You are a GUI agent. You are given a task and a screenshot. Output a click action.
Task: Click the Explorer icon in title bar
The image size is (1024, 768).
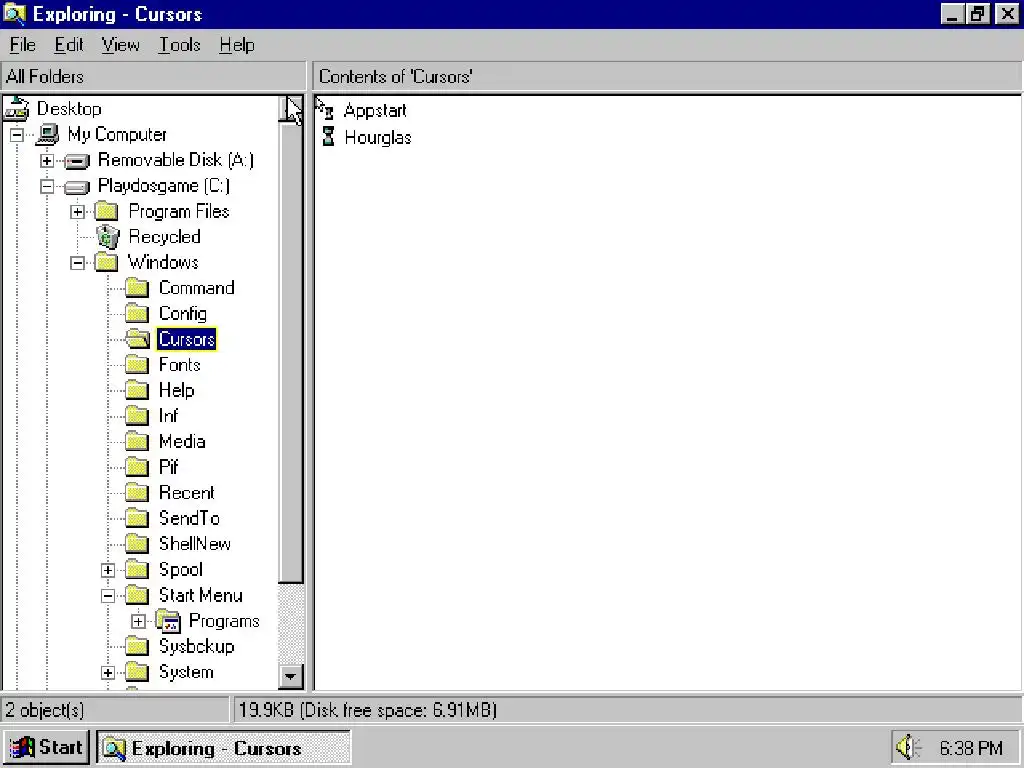point(14,14)
